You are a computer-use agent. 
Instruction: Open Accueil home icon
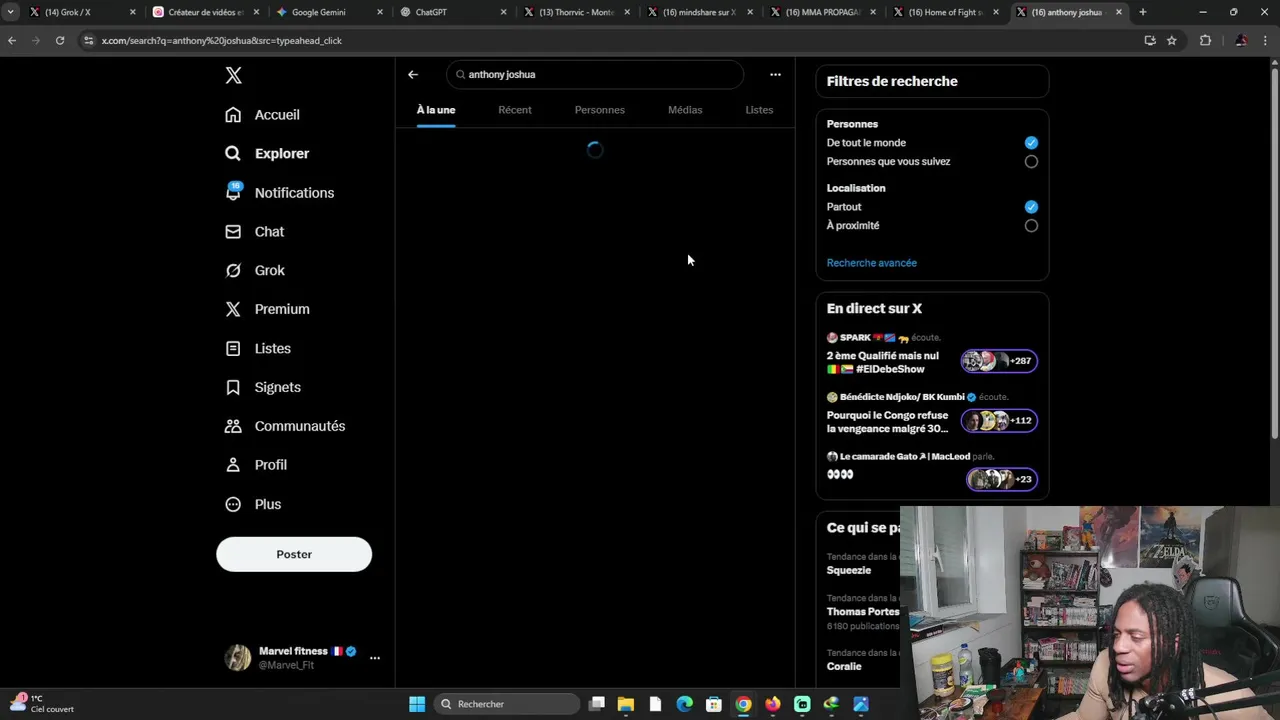pos(233,115)
